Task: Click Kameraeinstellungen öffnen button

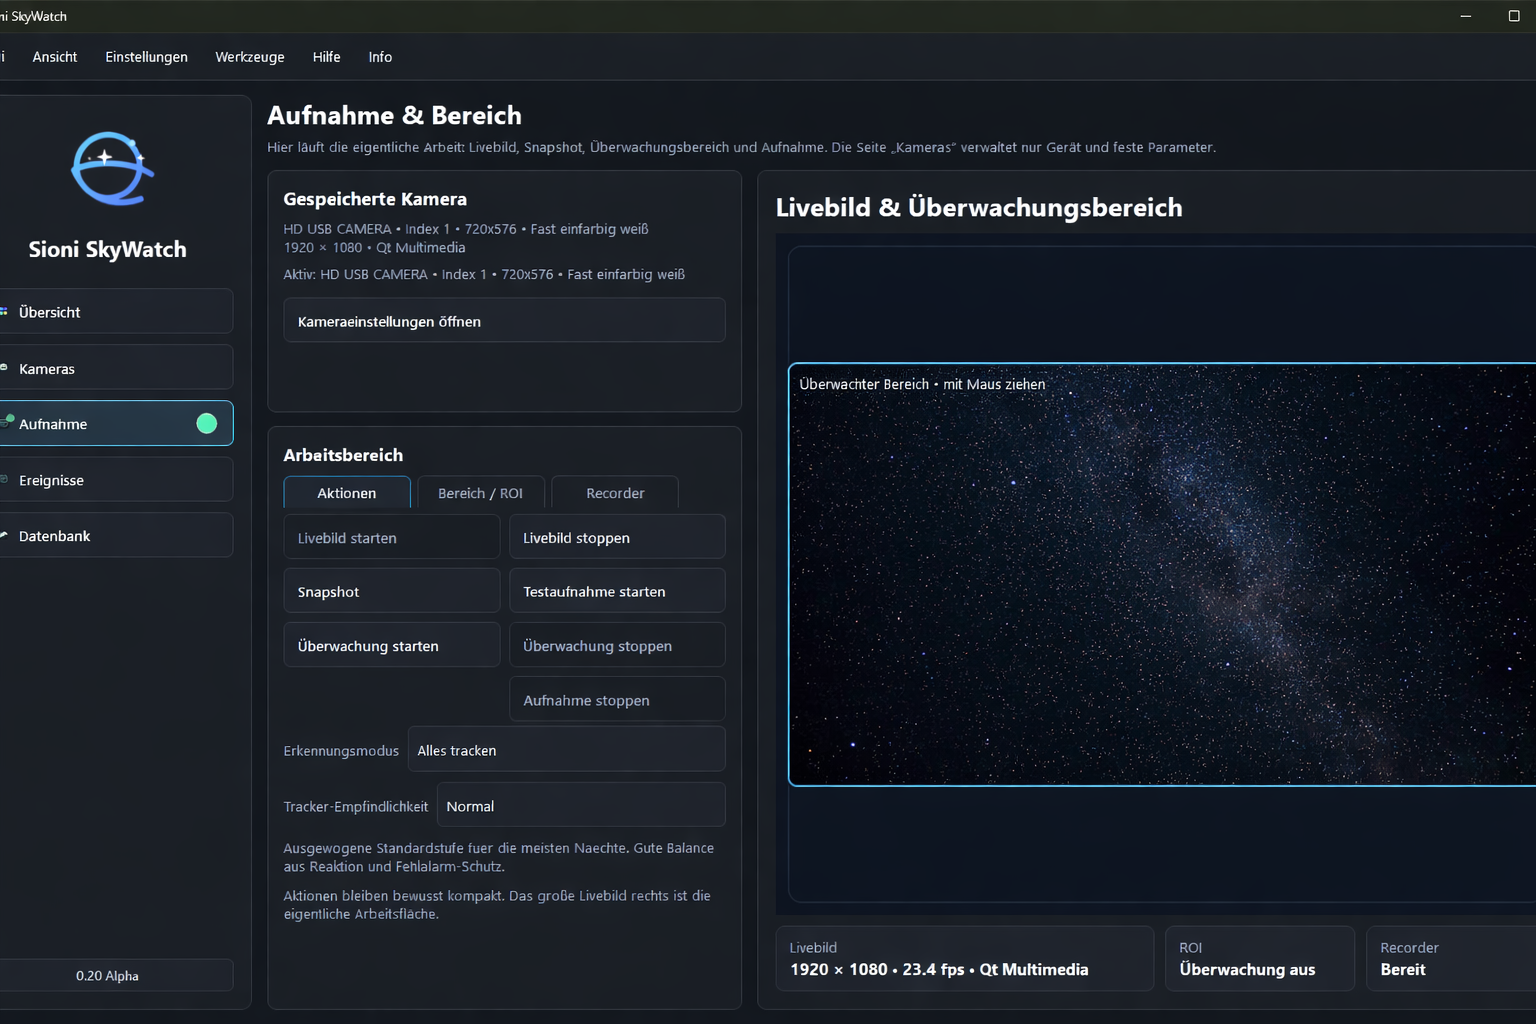Action: tap(504, 321)
